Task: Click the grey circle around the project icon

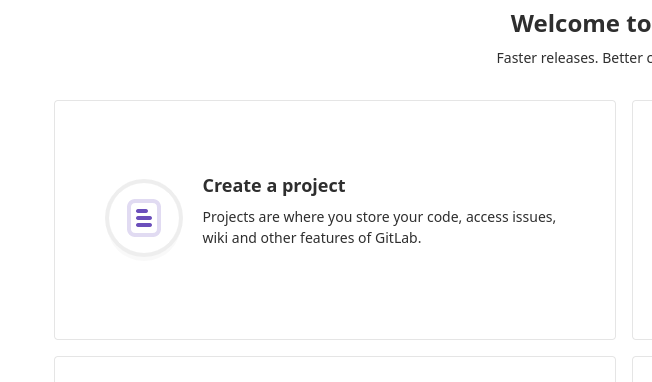Action: [144, 218]
